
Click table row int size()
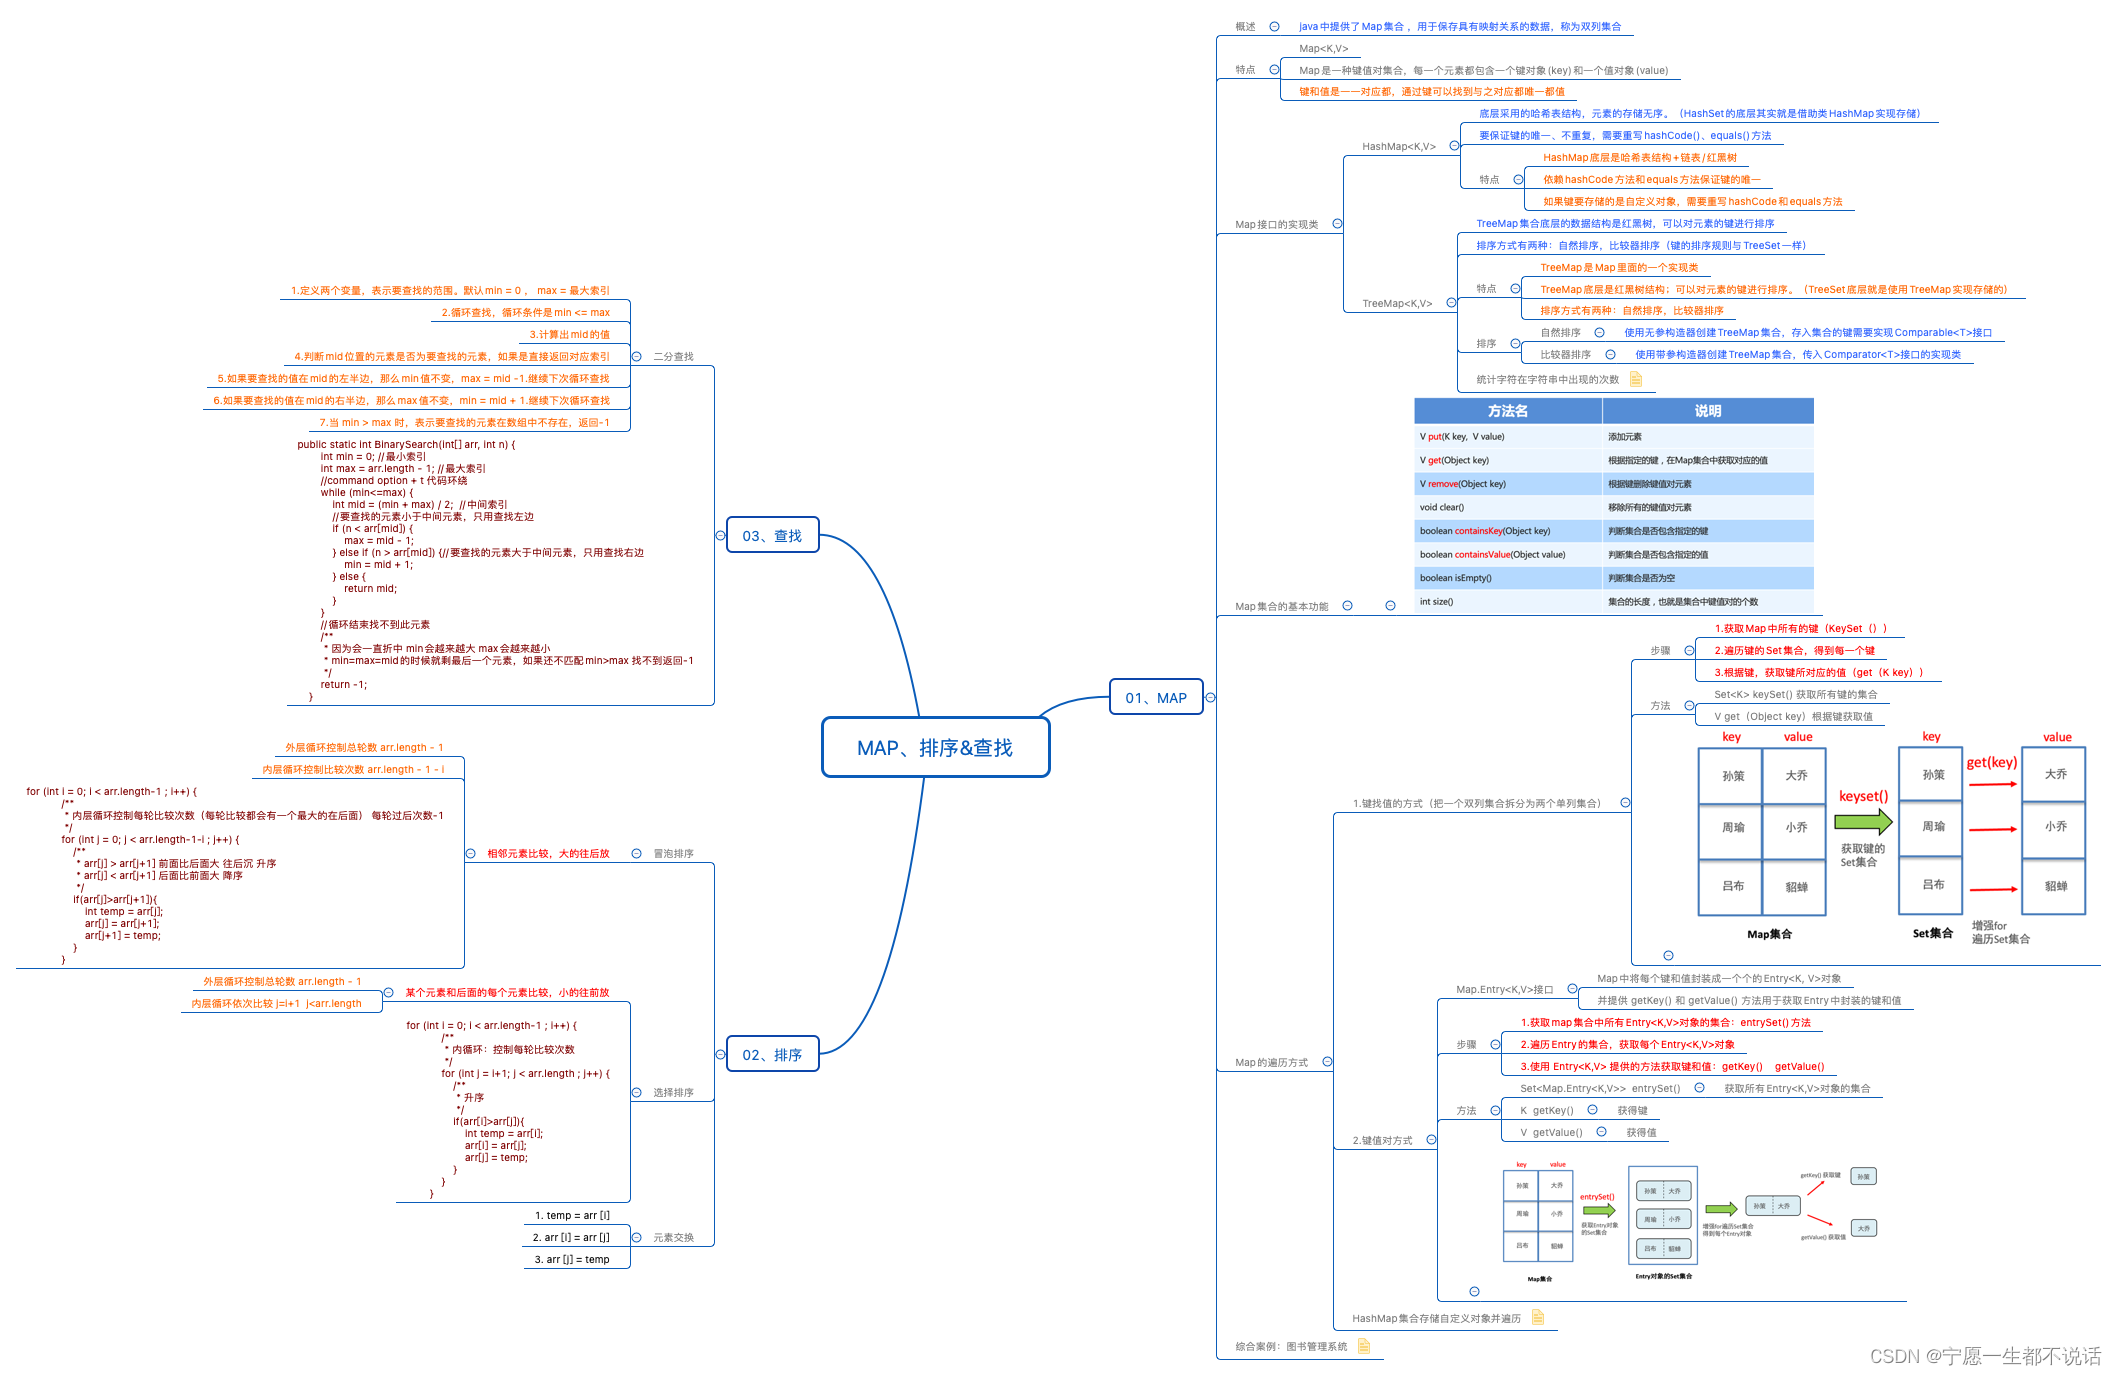point(1613,601)
